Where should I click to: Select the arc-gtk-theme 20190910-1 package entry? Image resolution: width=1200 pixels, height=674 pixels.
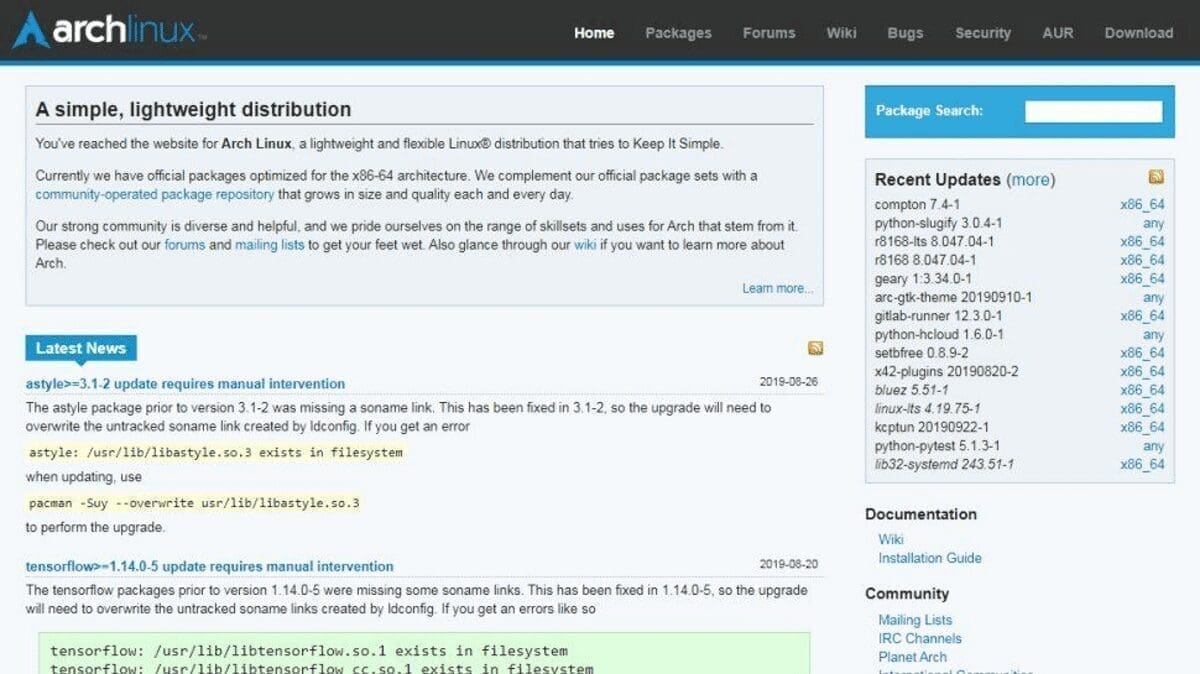coord(953,297)
